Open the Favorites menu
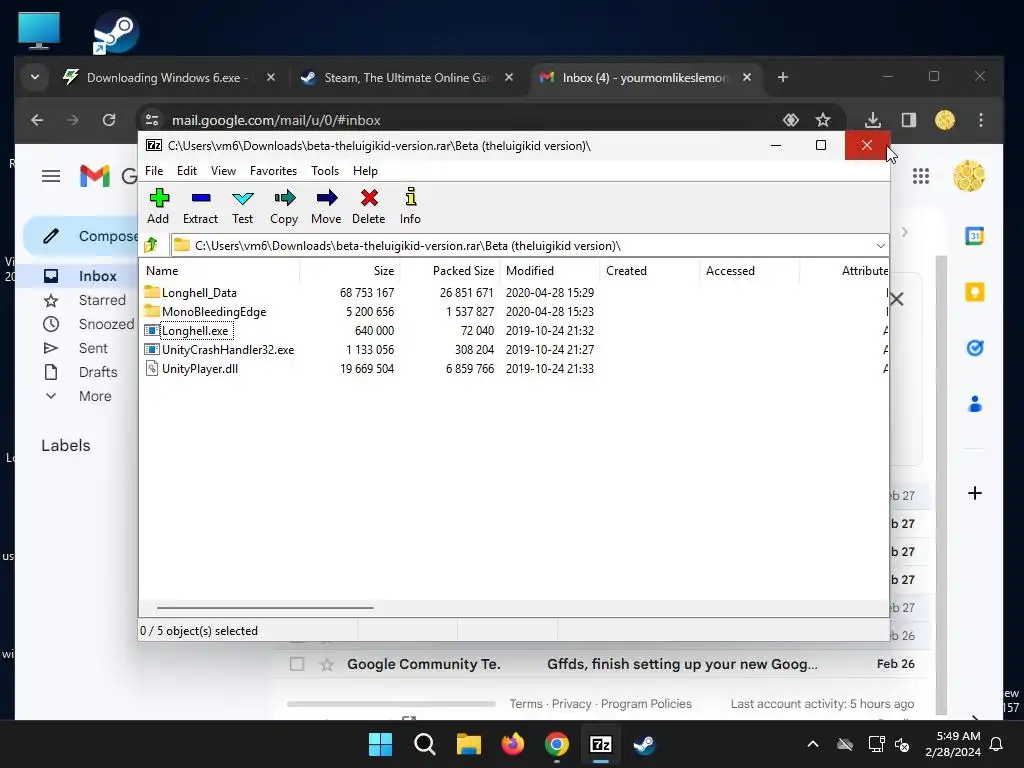 [274, 170]
